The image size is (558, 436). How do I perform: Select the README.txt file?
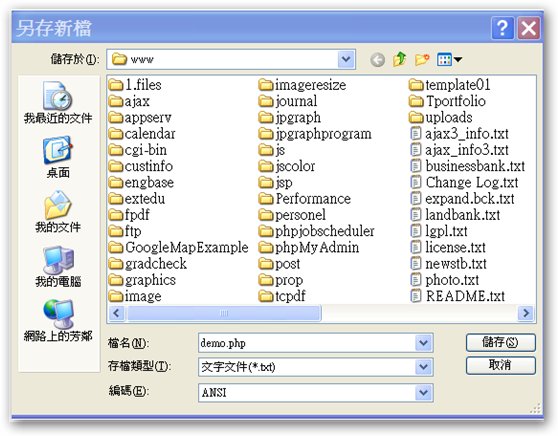point(458,296)
